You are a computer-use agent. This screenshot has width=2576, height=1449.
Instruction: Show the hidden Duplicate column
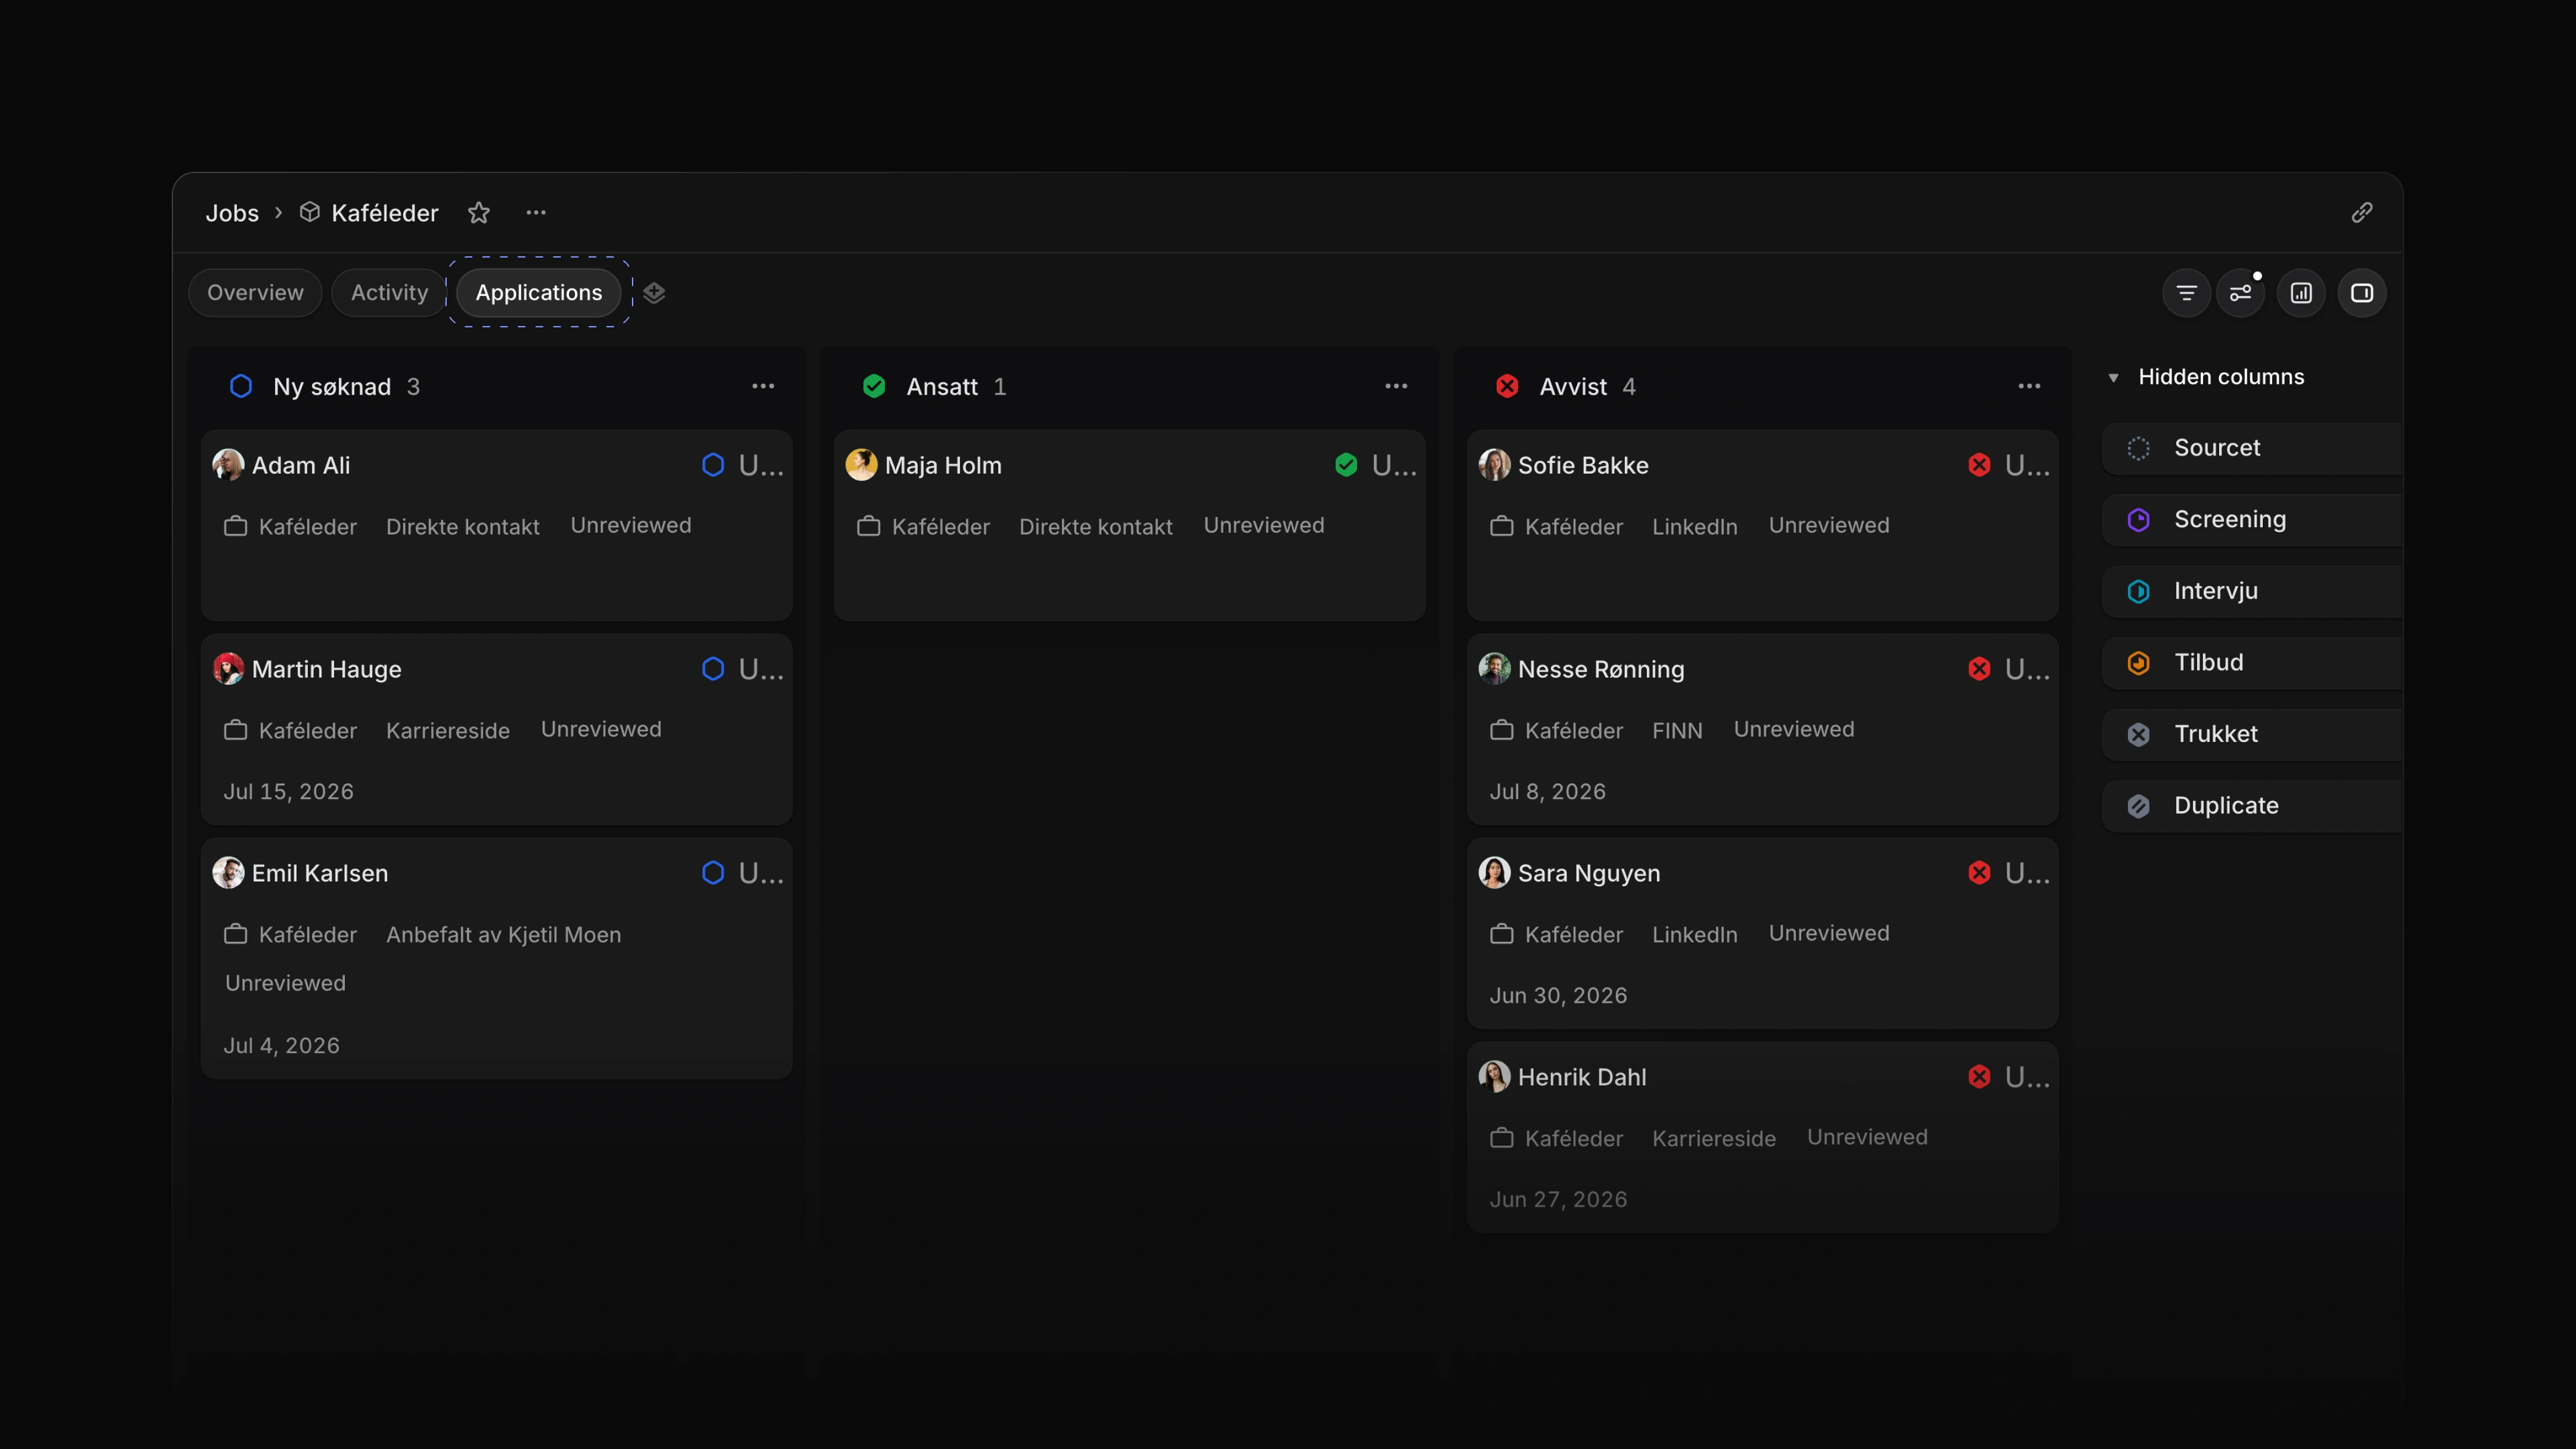pos(2252,806)
